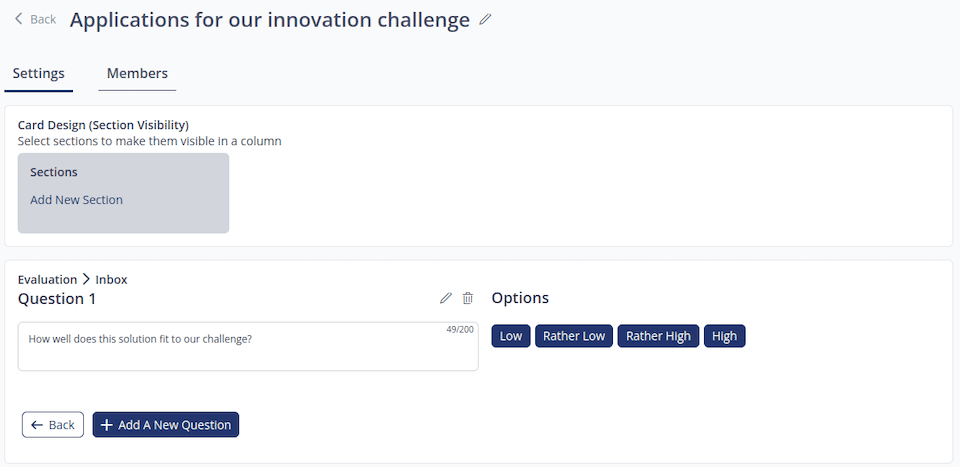Open the Members tab
Screen dimensions: 960x467
[x=137, y=74]
